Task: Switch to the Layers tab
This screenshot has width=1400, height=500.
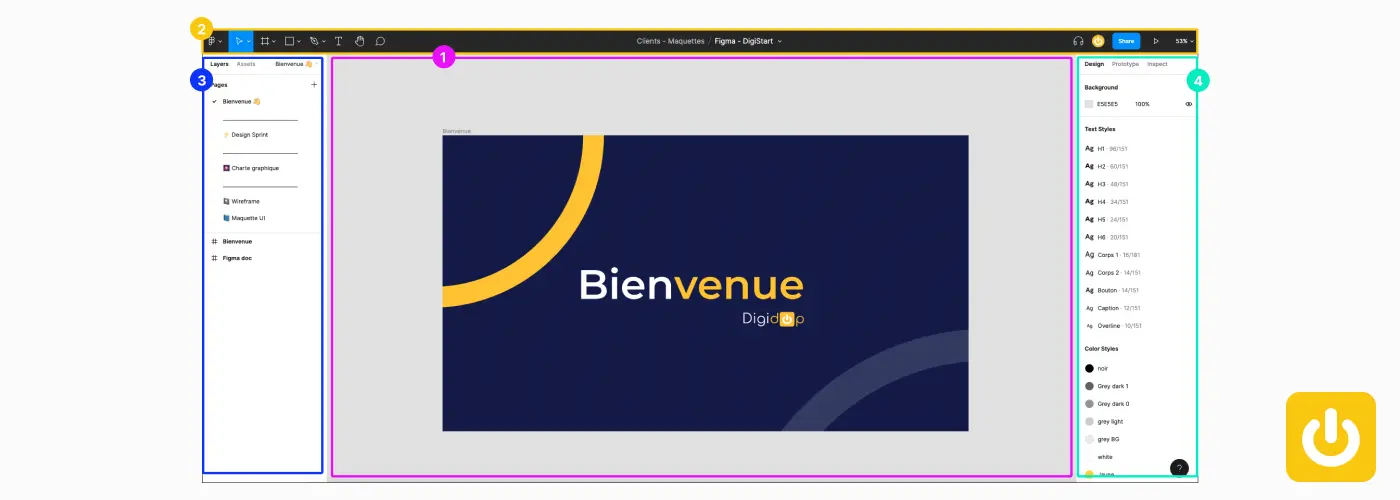Action: (219, 64)
